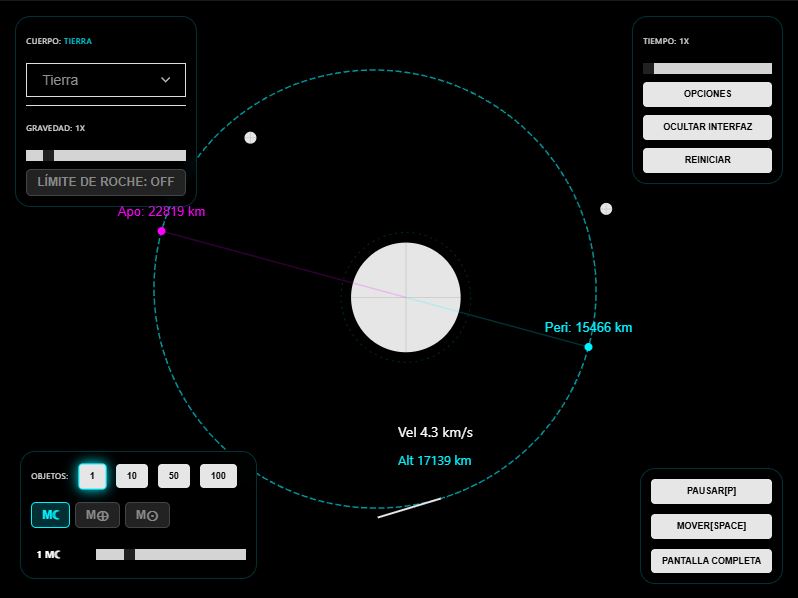The height and width of the screenshot is (598, 798).
Task: Adjust the 1 MC mass slider
Action: coord(171,554)
